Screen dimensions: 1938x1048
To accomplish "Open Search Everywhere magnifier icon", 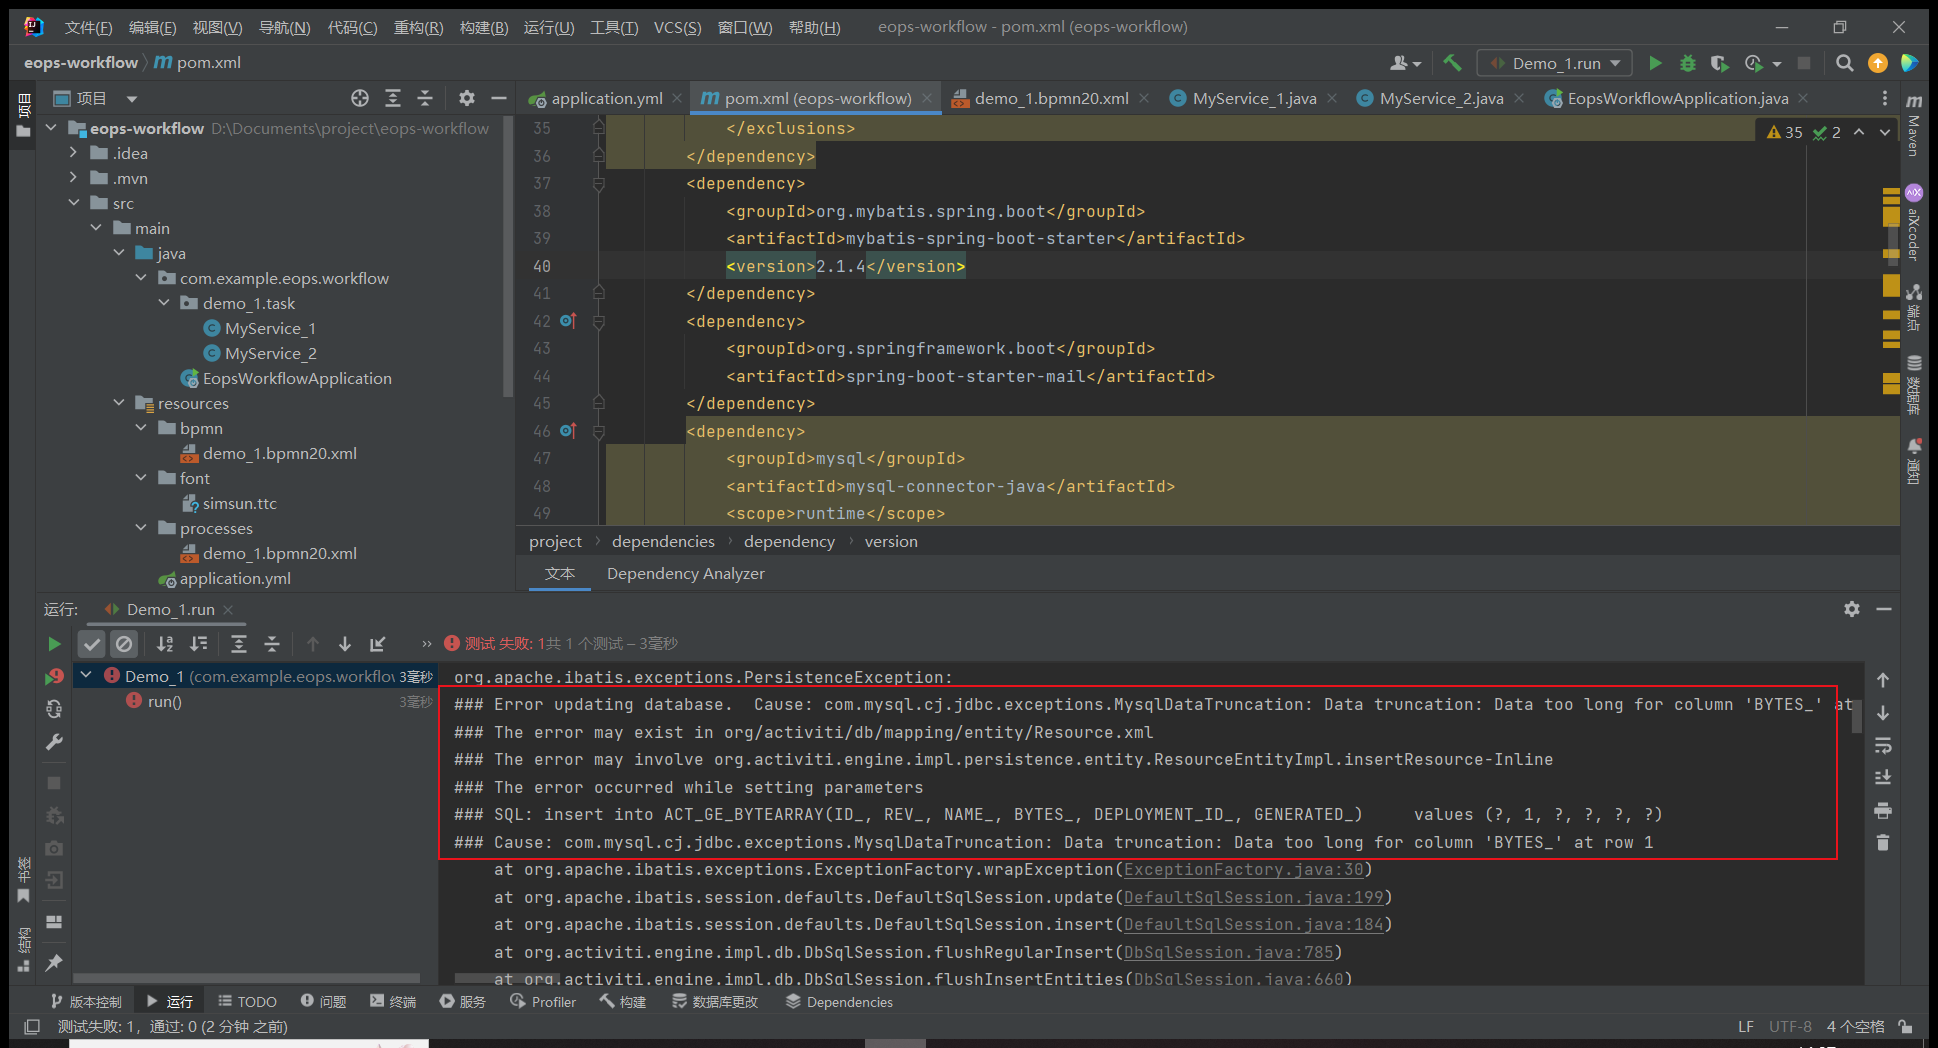I will pos(1845,63).
